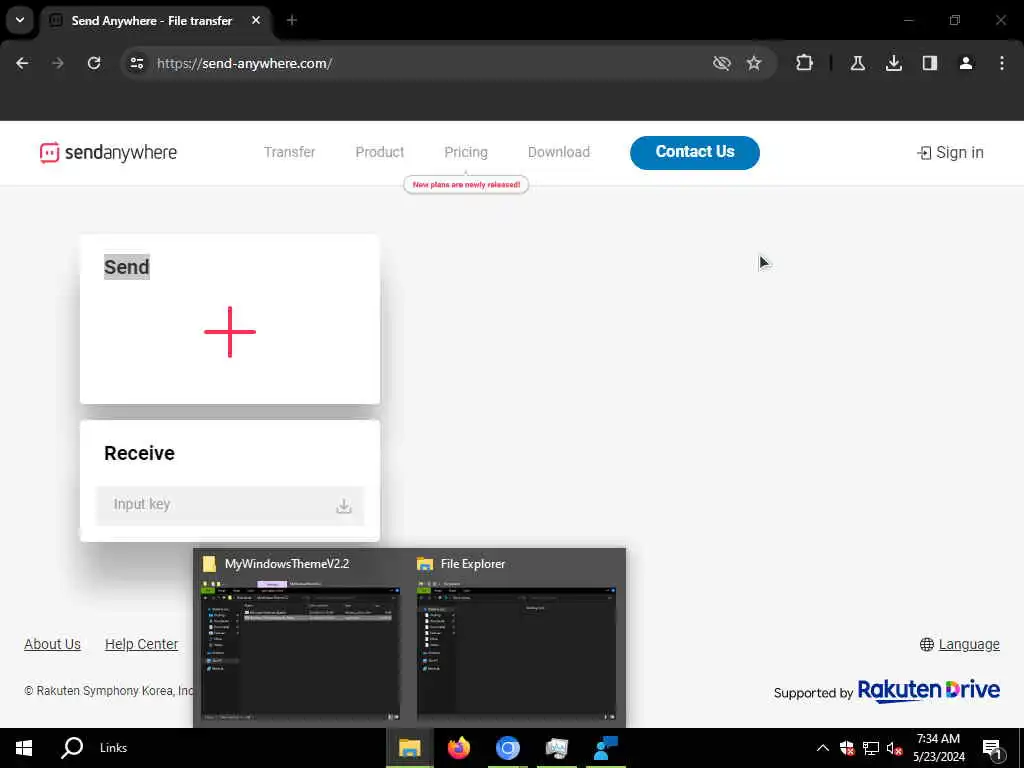The height and width of the screenshot is (768, 1024).
Task: Open the Chrome three-dot menu
Action: (x=1002, y=63)
